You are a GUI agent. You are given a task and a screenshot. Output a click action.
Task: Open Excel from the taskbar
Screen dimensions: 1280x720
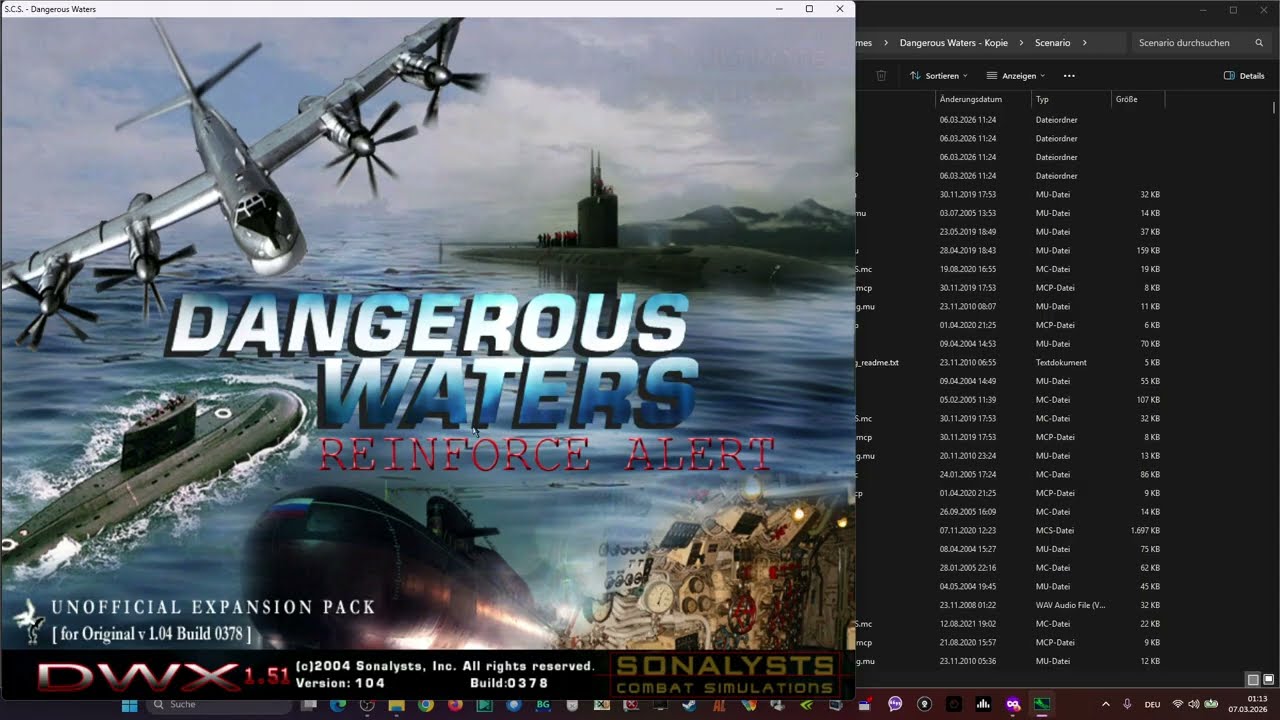601,705
